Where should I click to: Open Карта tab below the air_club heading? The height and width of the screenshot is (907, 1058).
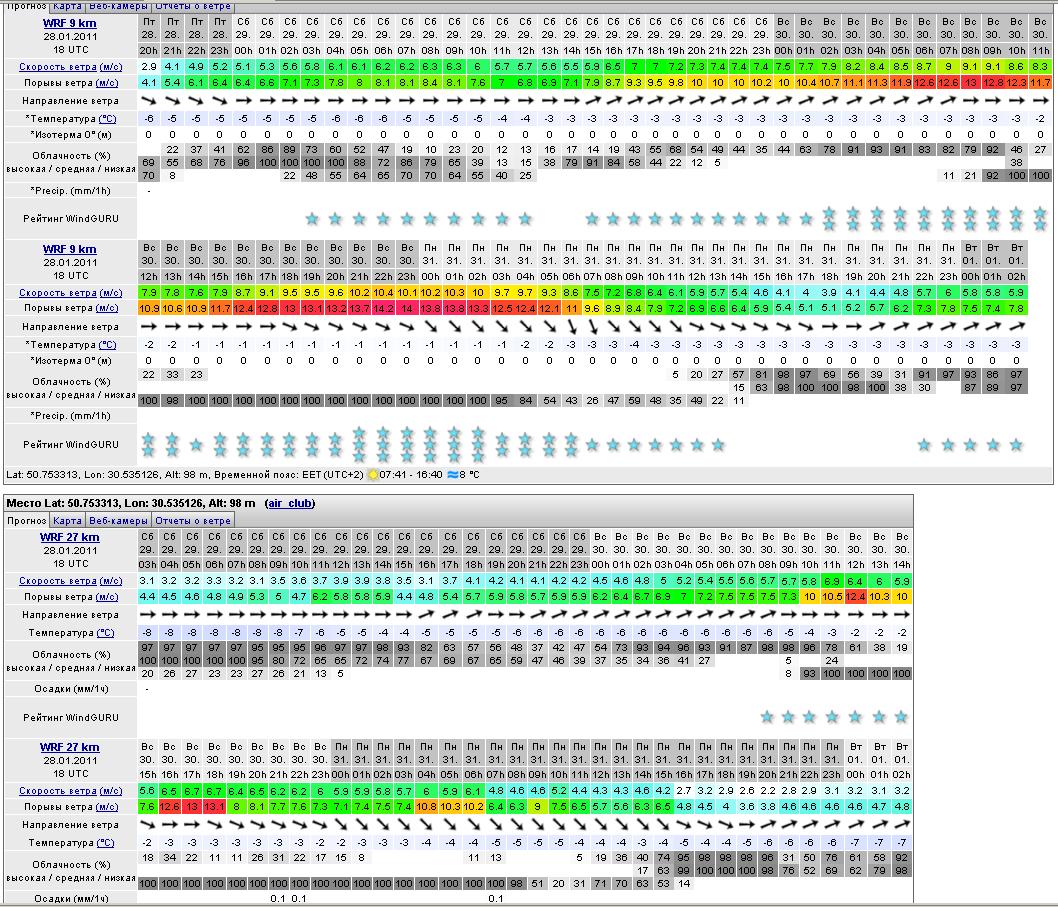coord(67,521)
